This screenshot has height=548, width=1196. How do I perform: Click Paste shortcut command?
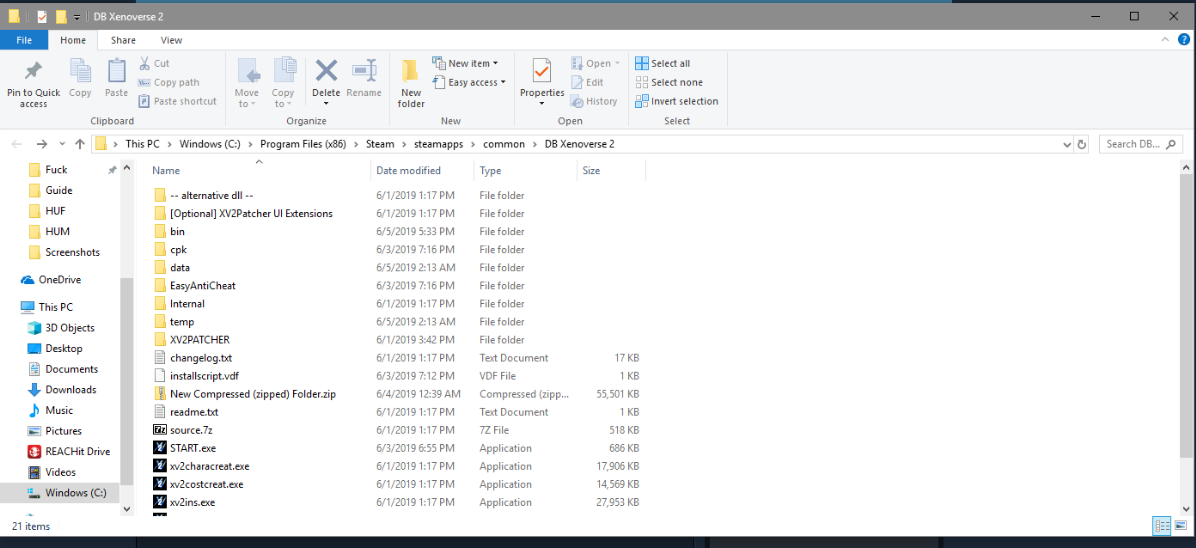point(178,101)
